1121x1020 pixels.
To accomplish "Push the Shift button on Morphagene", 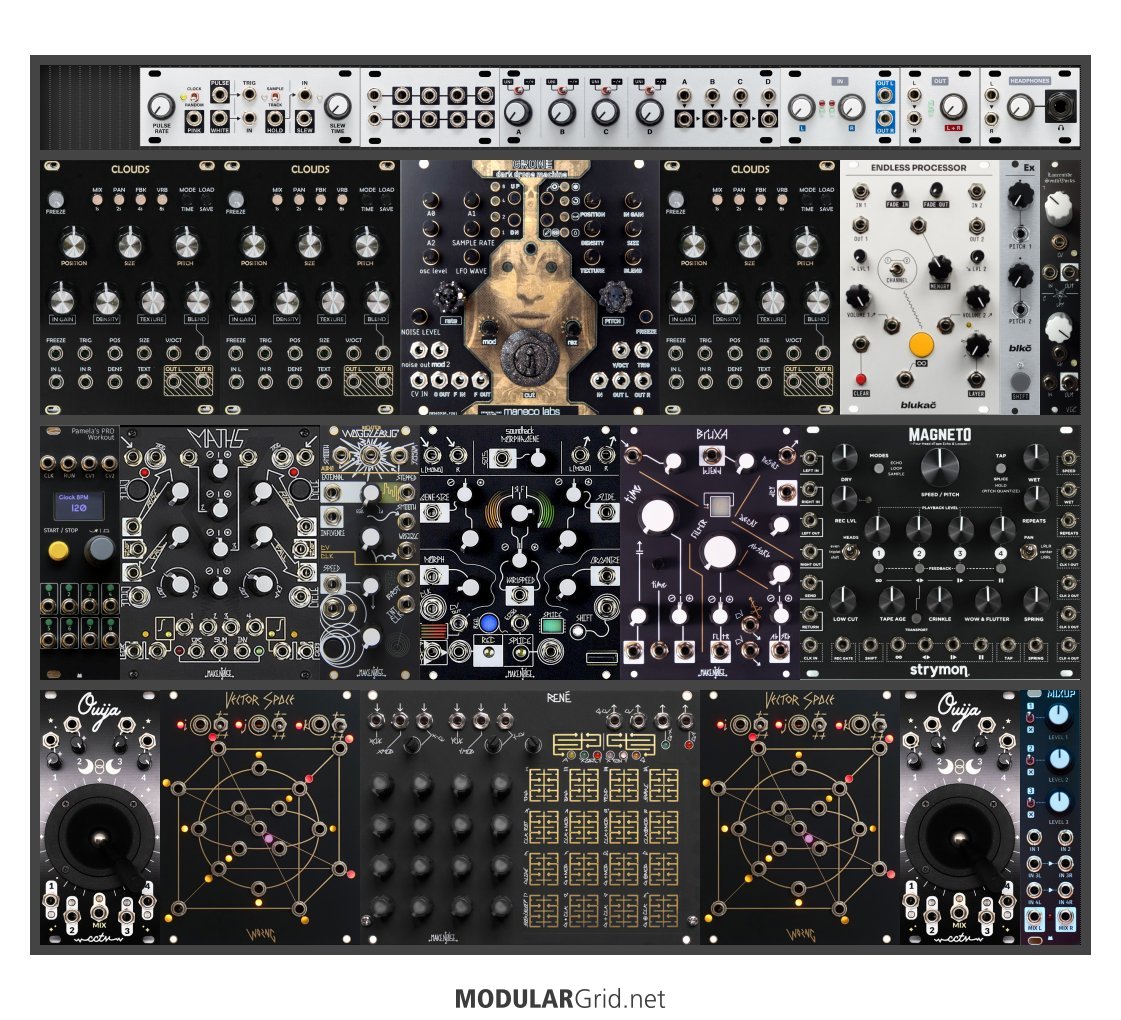I will [x=580, y=632].
